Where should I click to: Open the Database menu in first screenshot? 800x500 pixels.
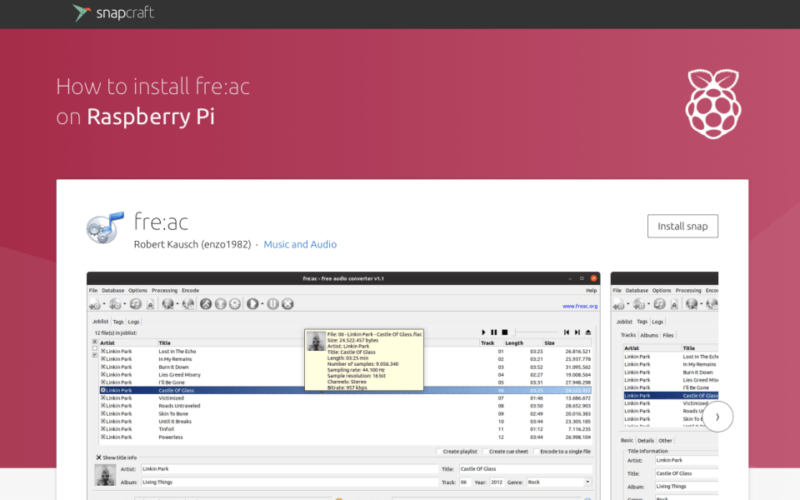(113, 290)
